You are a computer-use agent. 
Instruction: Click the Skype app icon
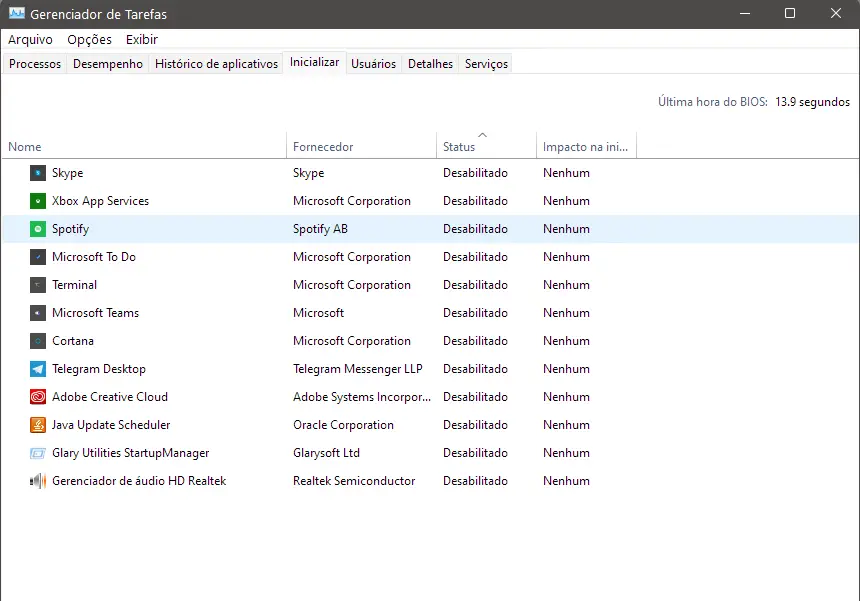38,173
